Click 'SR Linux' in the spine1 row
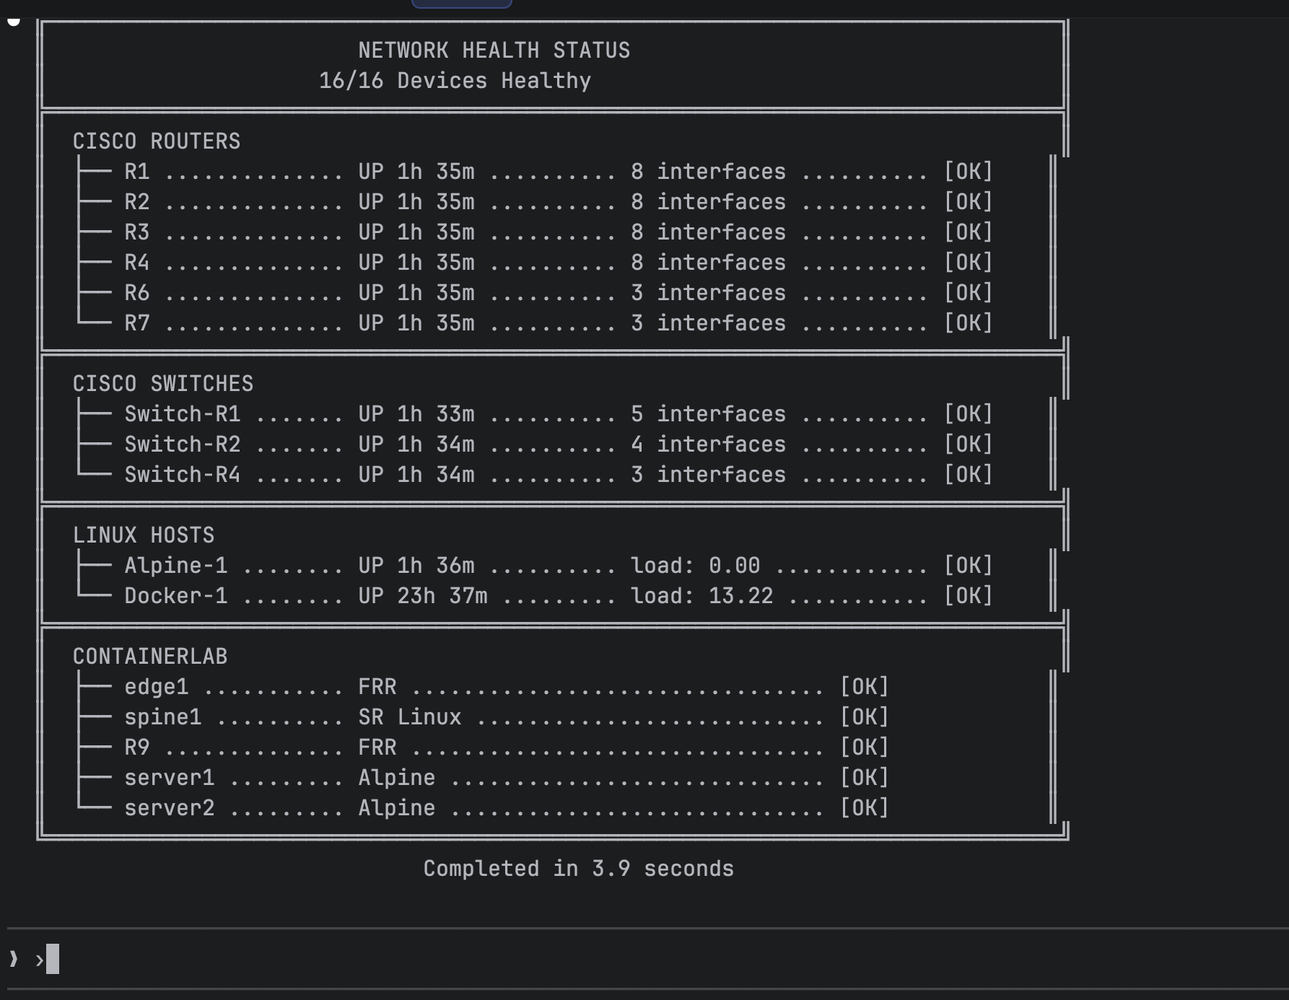Image resolution: width=1289 pixels, height=1000 pixels. click(x=410, y=717)
